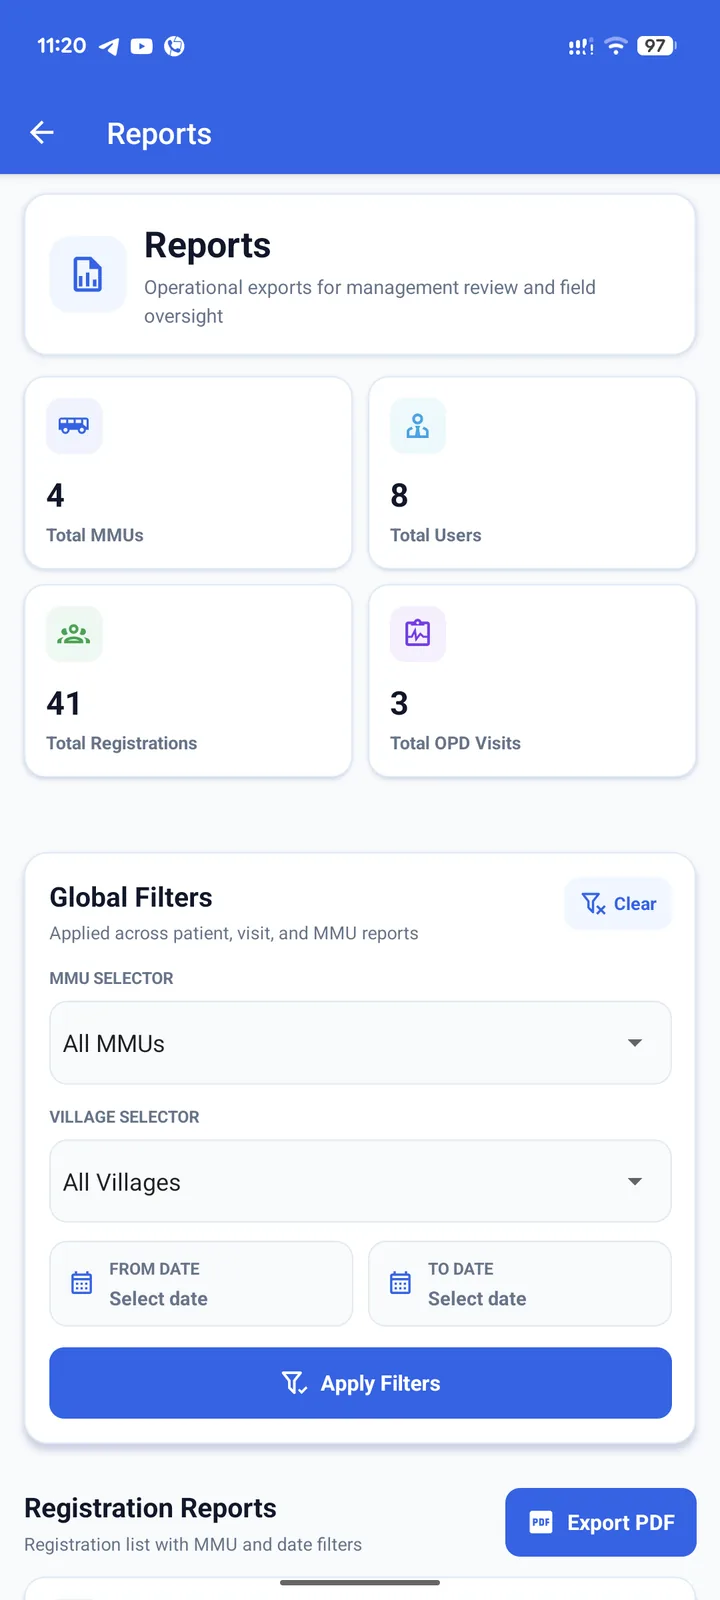Open the All Villages dropdown

(x=360, y=1182)
